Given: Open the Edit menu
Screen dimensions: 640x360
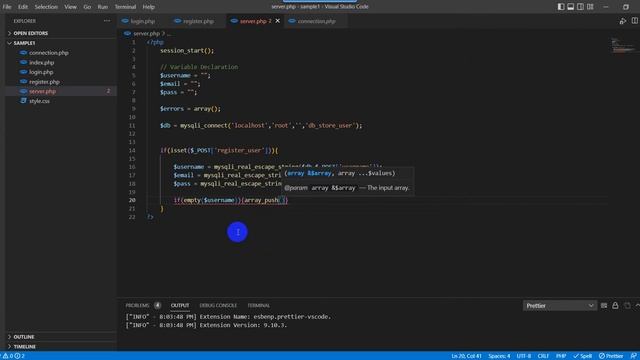Looking at the screenshot, I should coord(23,7).
